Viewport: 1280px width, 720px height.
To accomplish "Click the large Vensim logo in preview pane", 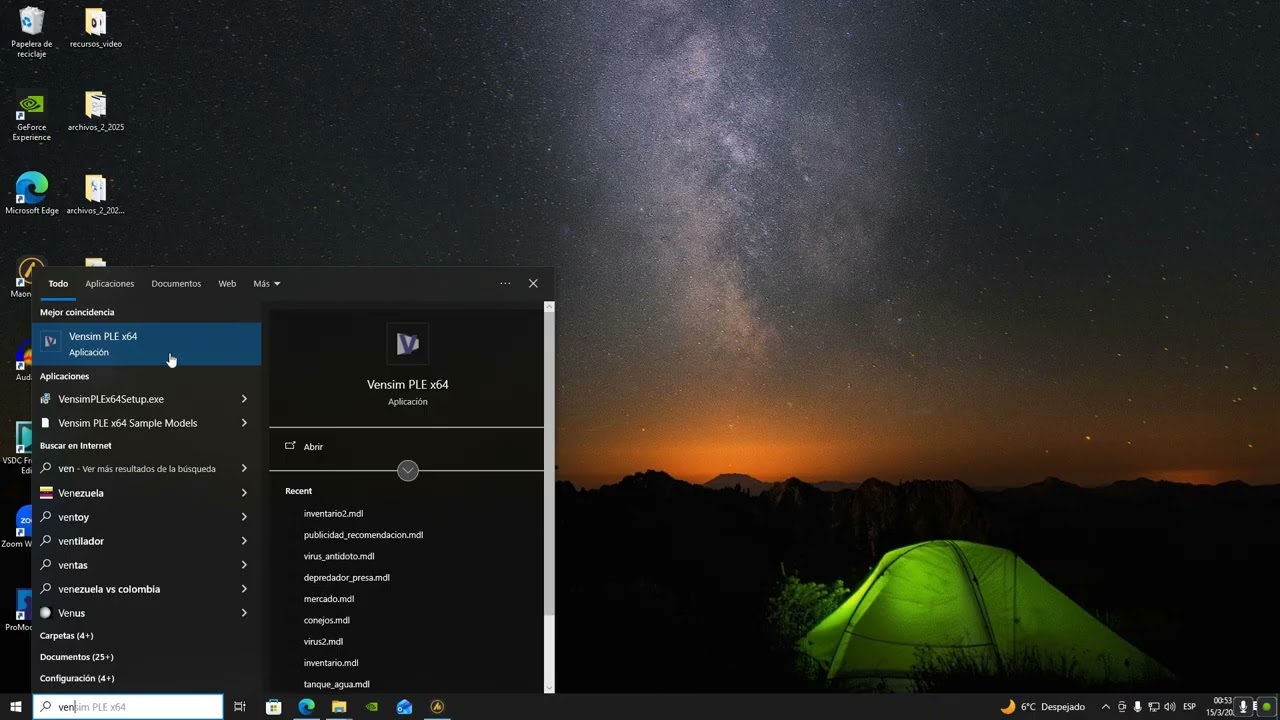I will pos(407,344).
